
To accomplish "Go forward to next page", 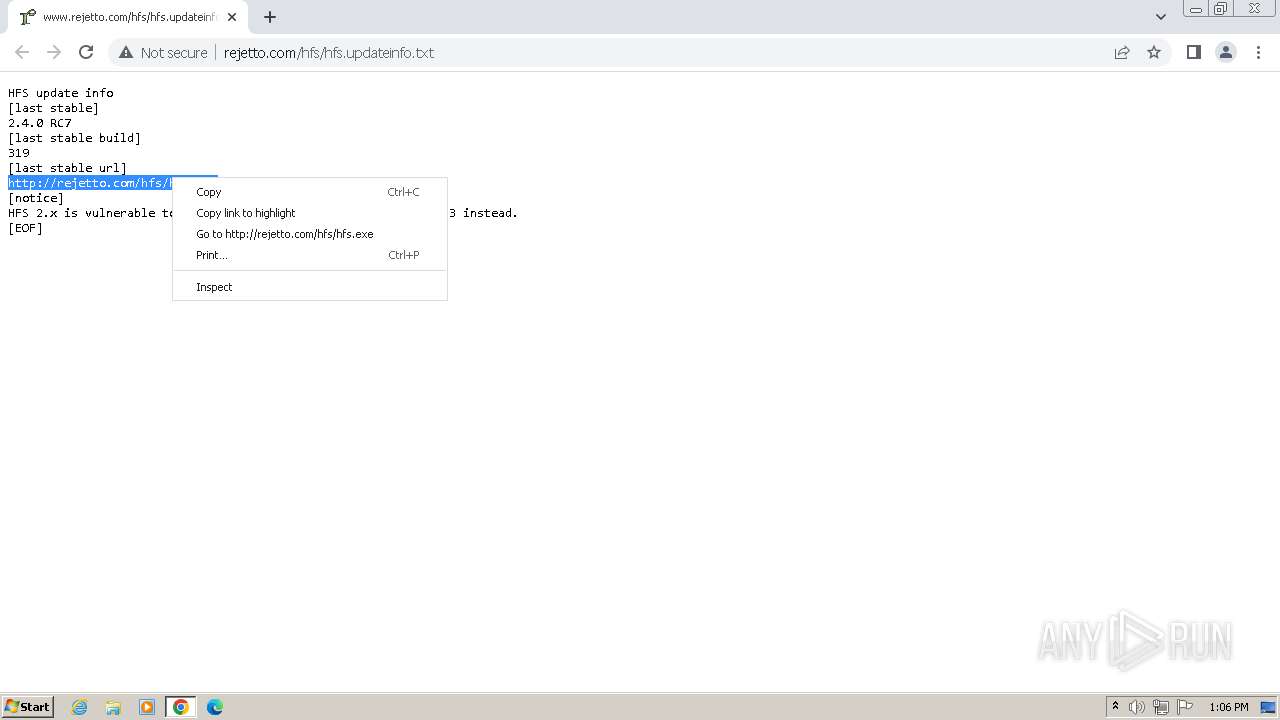I will 54,52.
